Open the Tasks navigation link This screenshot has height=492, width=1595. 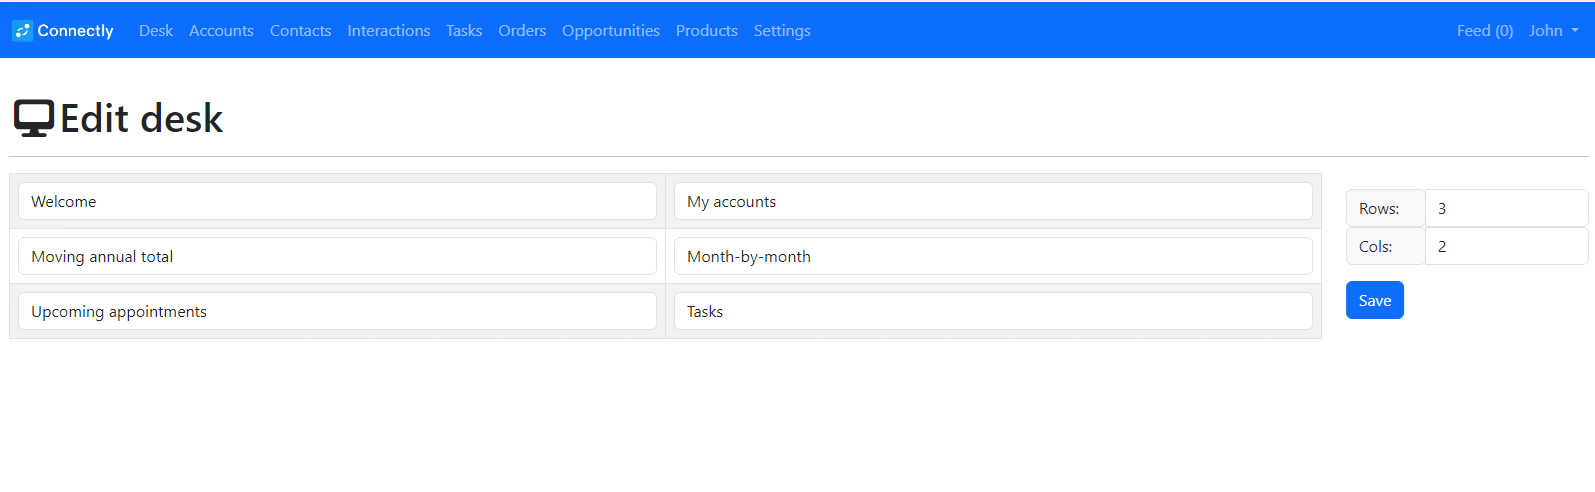click(464, 31)
